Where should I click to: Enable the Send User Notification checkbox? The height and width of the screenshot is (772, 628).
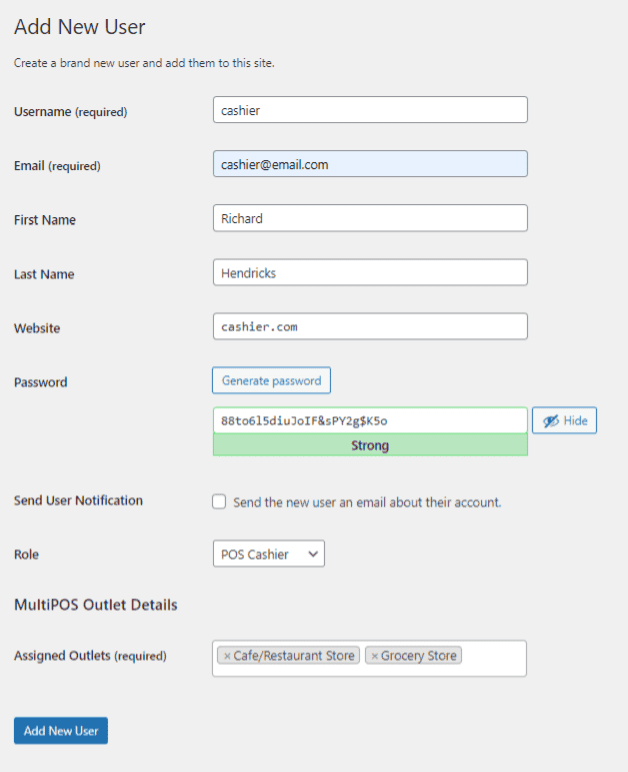point(219,502)
